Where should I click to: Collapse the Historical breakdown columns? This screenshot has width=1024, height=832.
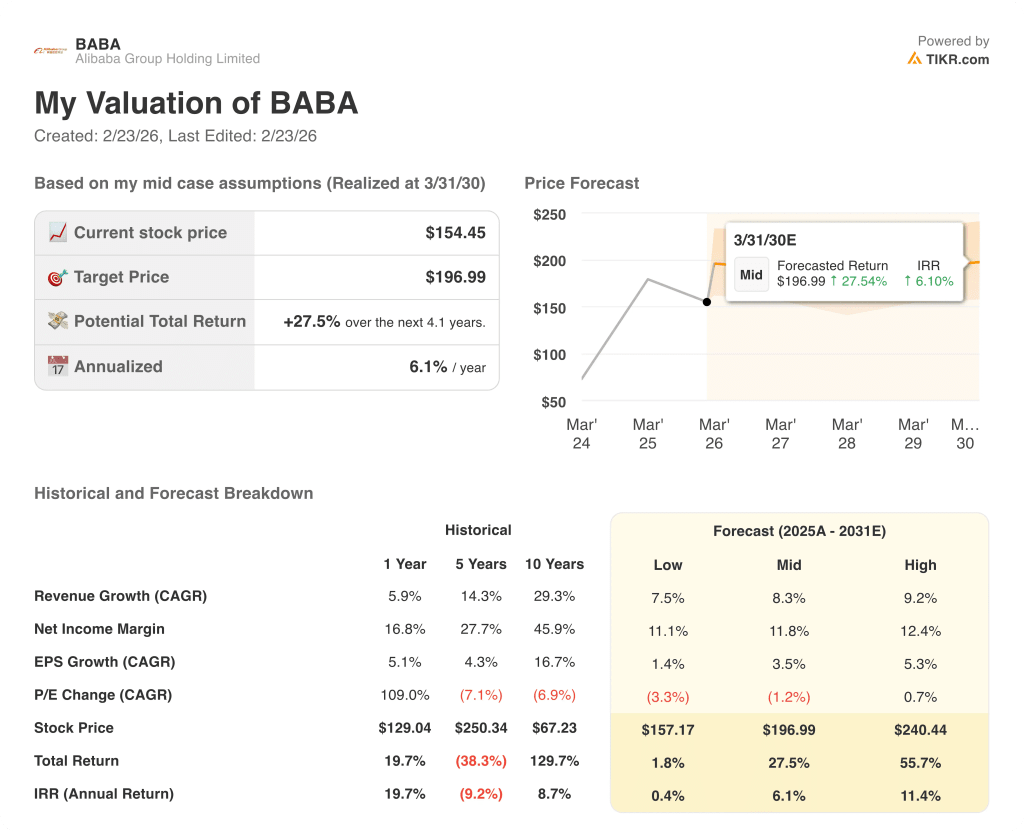click(x=478, y=530)
